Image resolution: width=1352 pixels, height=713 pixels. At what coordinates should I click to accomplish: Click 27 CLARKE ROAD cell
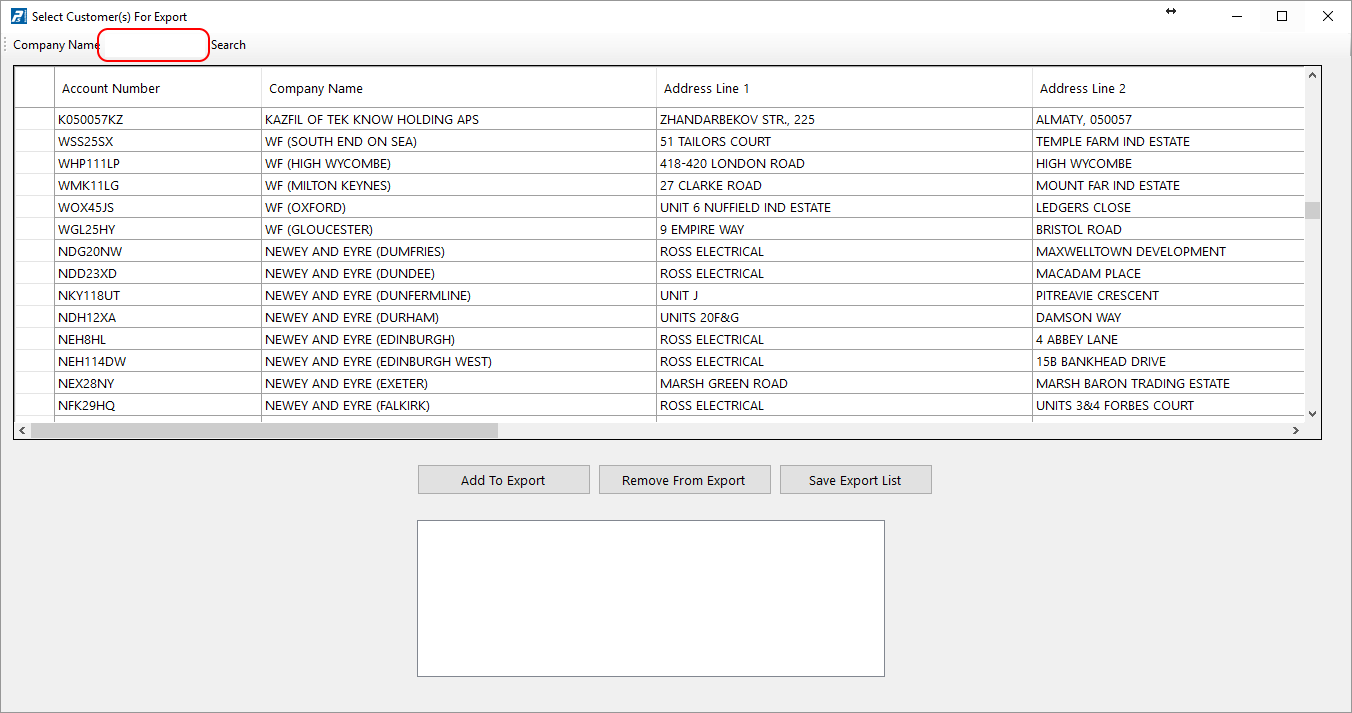[x=844, y=185]
